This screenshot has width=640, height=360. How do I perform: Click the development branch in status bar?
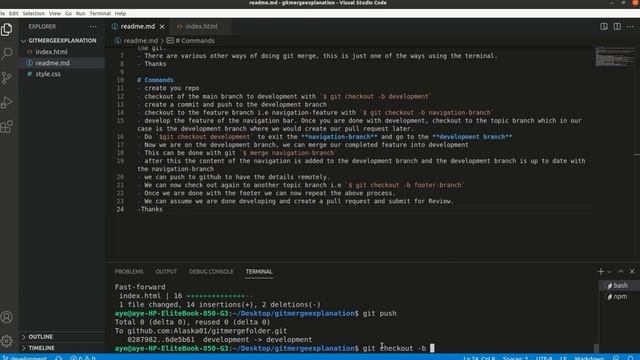[x=24, y=358]
